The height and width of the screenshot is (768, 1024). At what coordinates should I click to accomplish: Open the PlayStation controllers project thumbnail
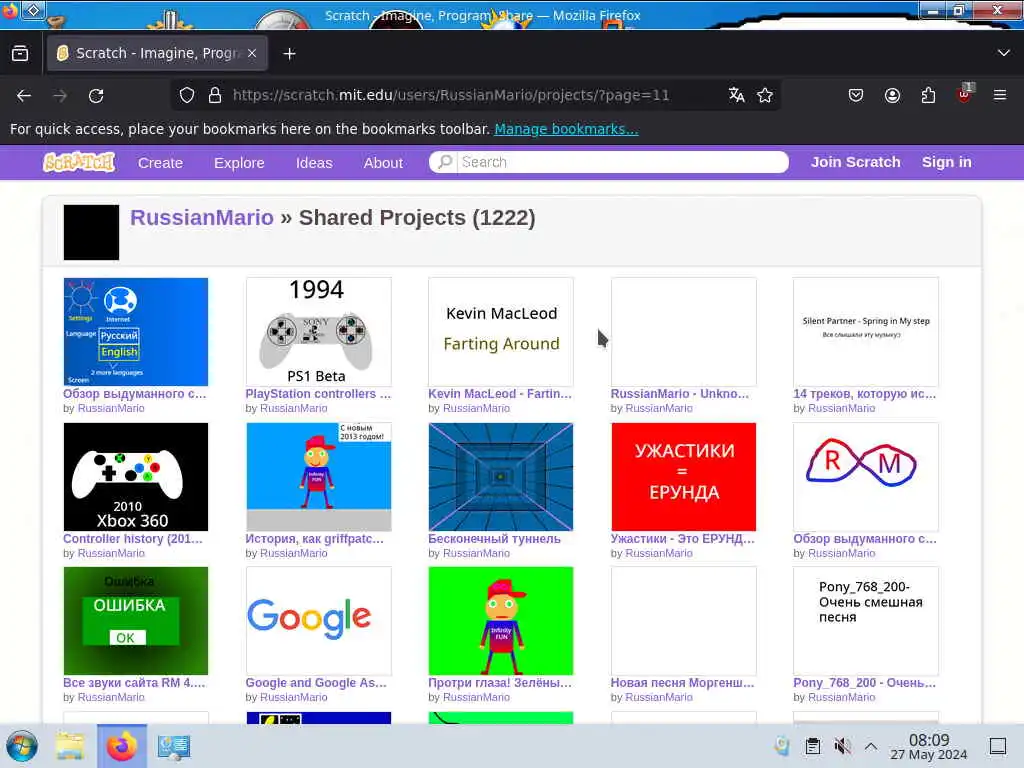tap(319, 332)
